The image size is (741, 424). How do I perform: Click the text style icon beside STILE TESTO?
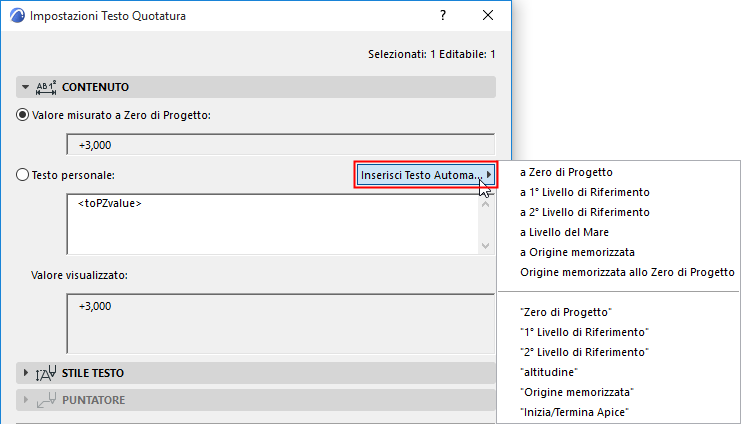(x=47, y=373)
